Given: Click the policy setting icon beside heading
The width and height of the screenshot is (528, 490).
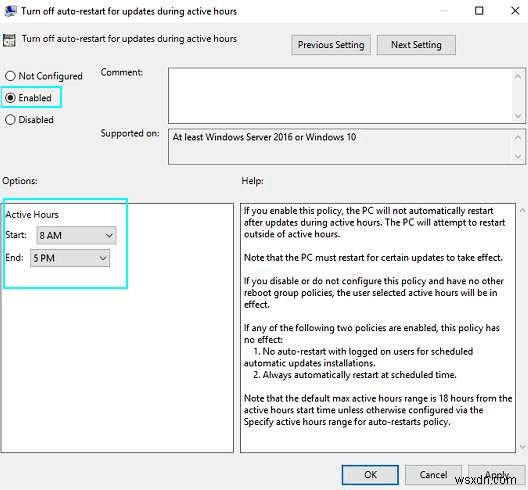Looking at the screenshot, I should point(9,40).
